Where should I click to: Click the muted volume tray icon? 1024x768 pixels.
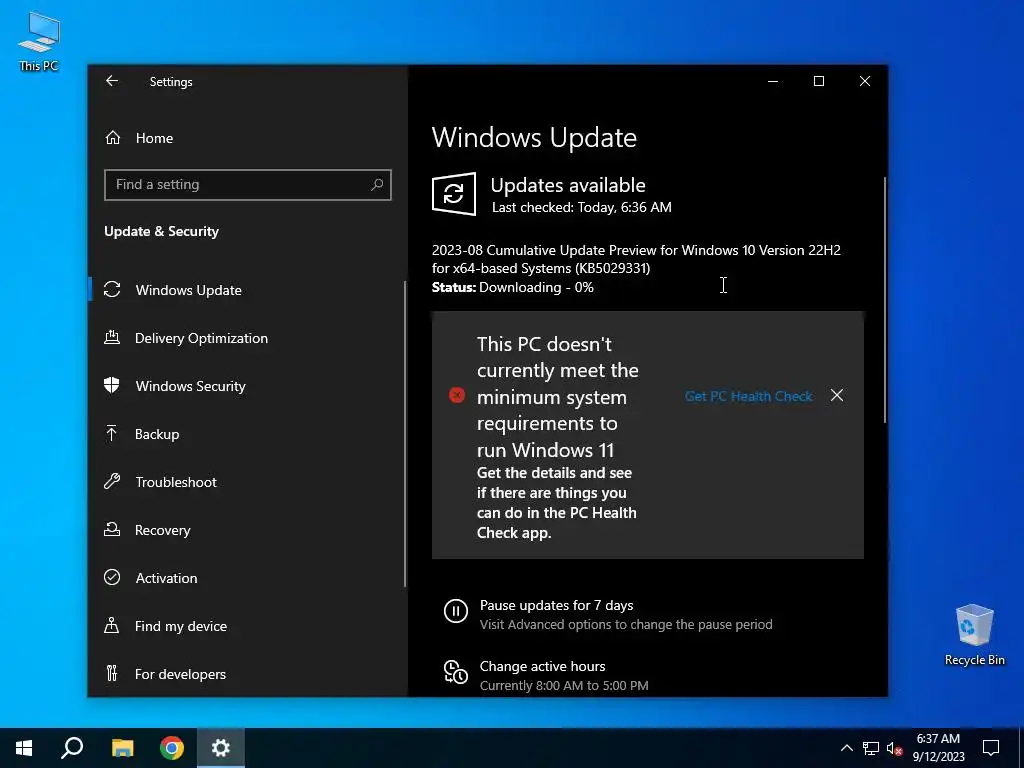(x=895, y=748)
